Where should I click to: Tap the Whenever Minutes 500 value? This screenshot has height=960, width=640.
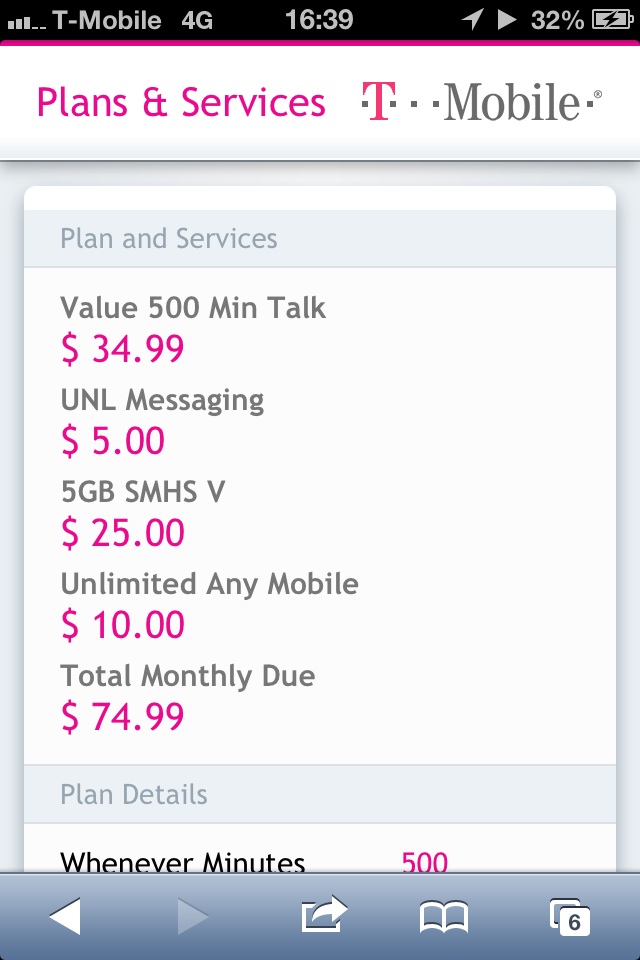(x=424, y=861)
